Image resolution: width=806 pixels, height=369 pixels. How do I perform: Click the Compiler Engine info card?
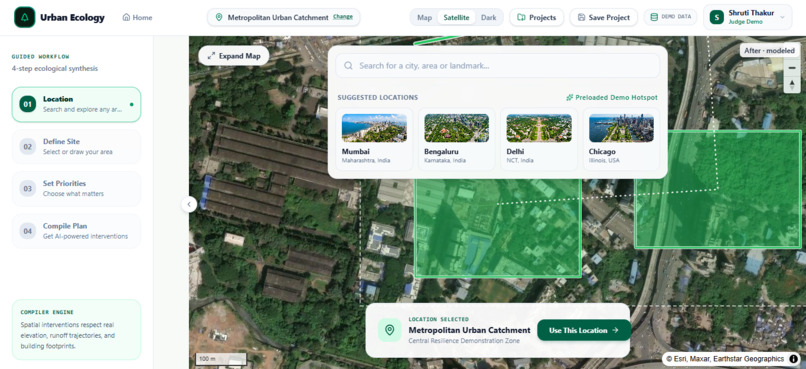(76, 329)
